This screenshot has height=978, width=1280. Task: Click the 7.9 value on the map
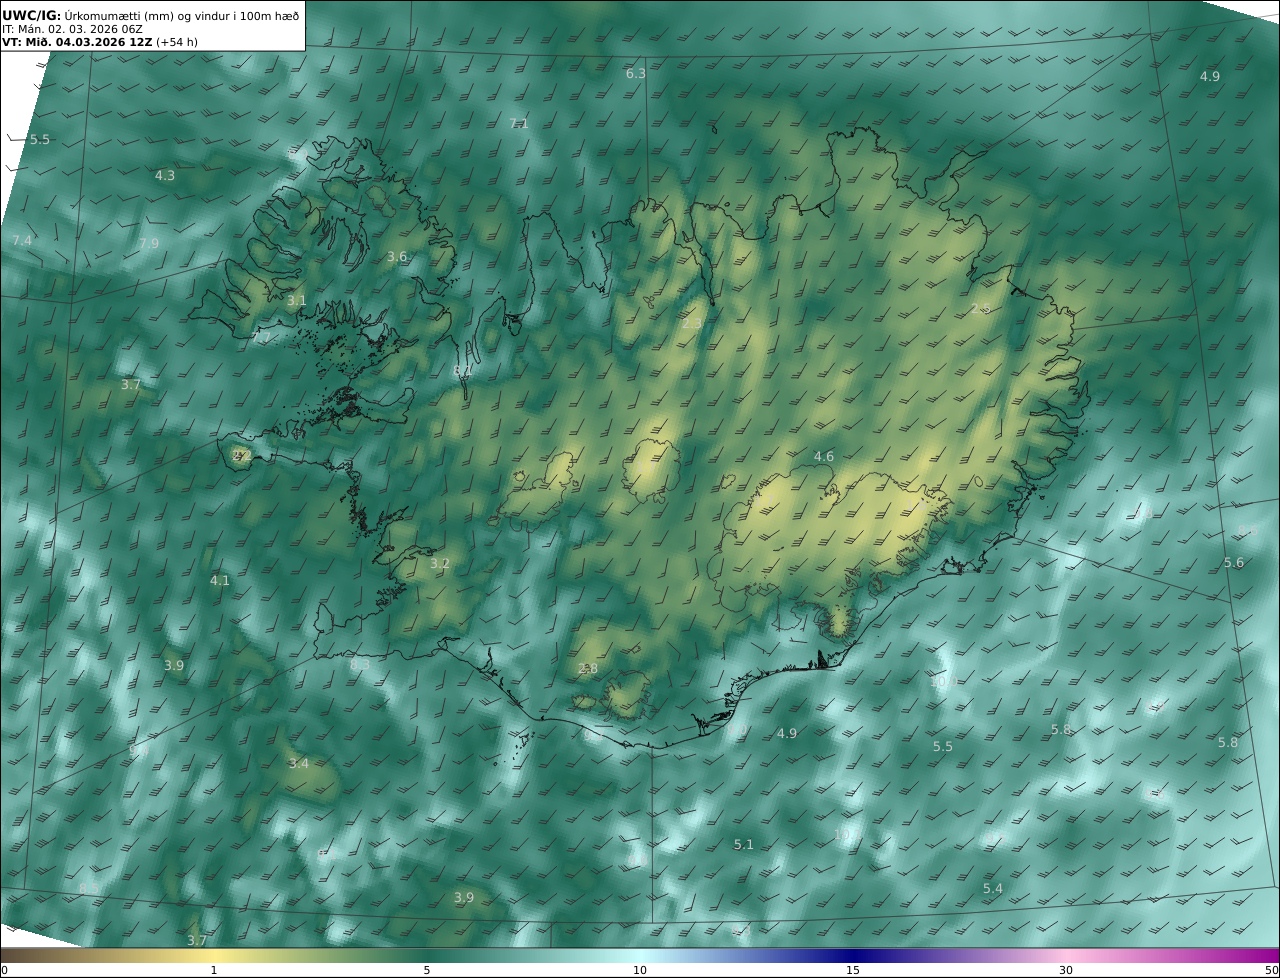149,244
